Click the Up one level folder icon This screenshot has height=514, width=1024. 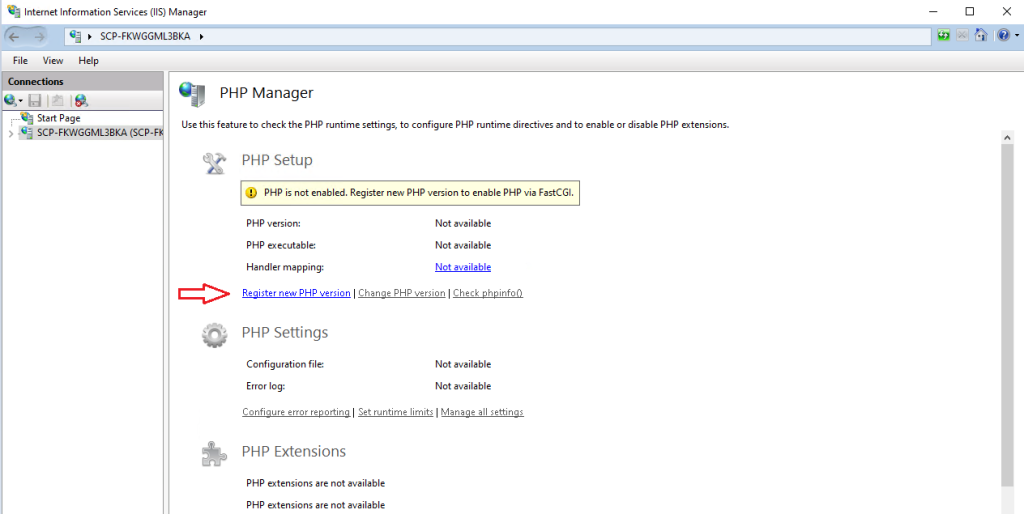tap(57, 101)
